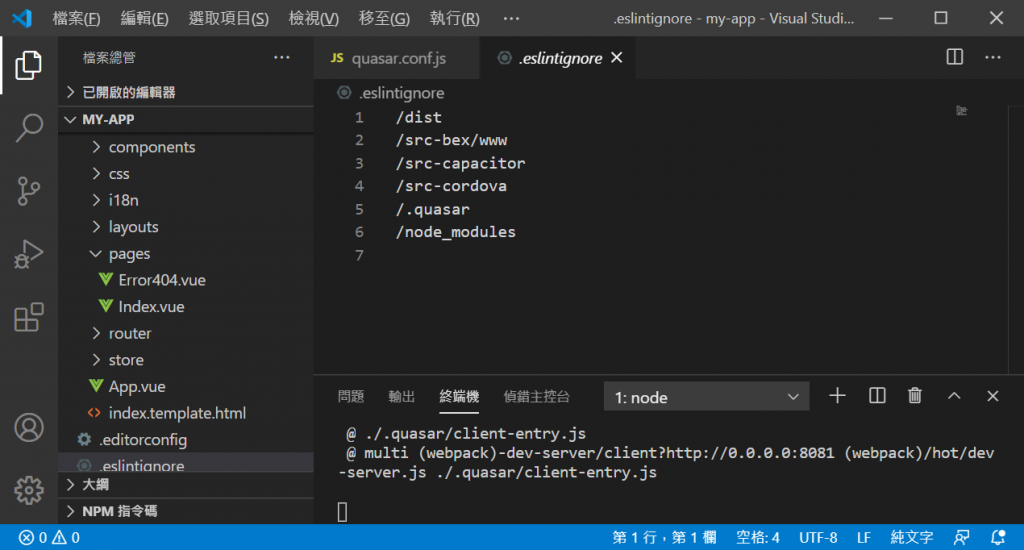Create a new terminal with plus icon

coord(837,396)
